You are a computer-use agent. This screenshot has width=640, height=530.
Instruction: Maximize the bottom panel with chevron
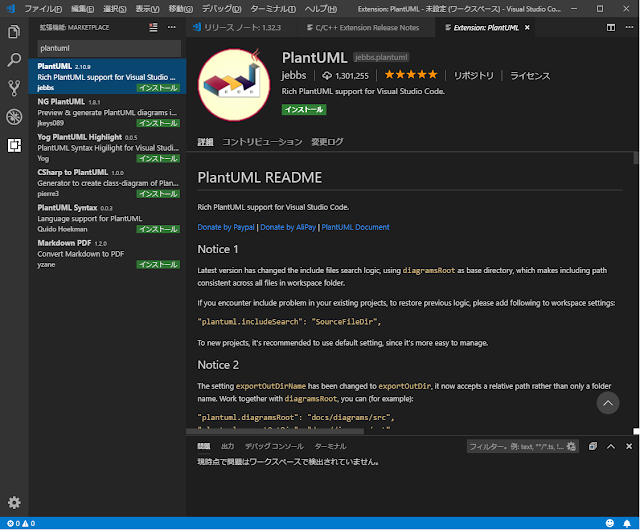611,446
